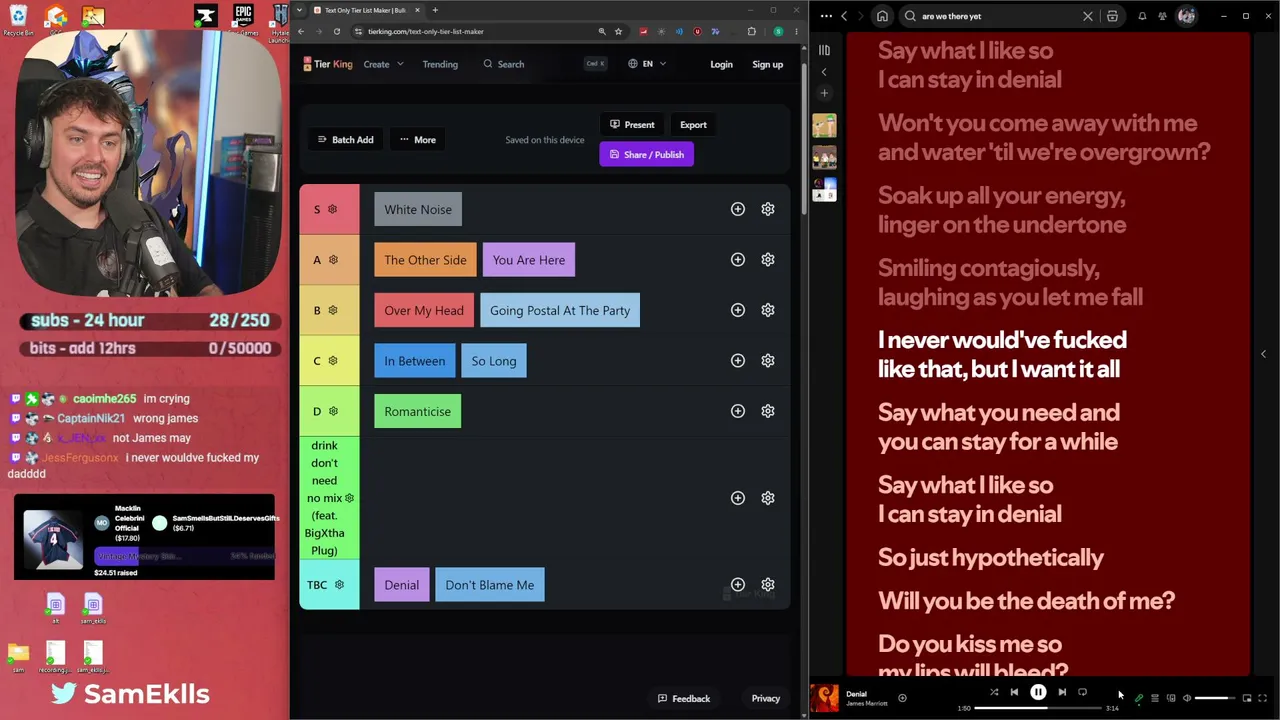Open the Trending page on Tier King
1280x720 pixels.
tap(440, 64)
